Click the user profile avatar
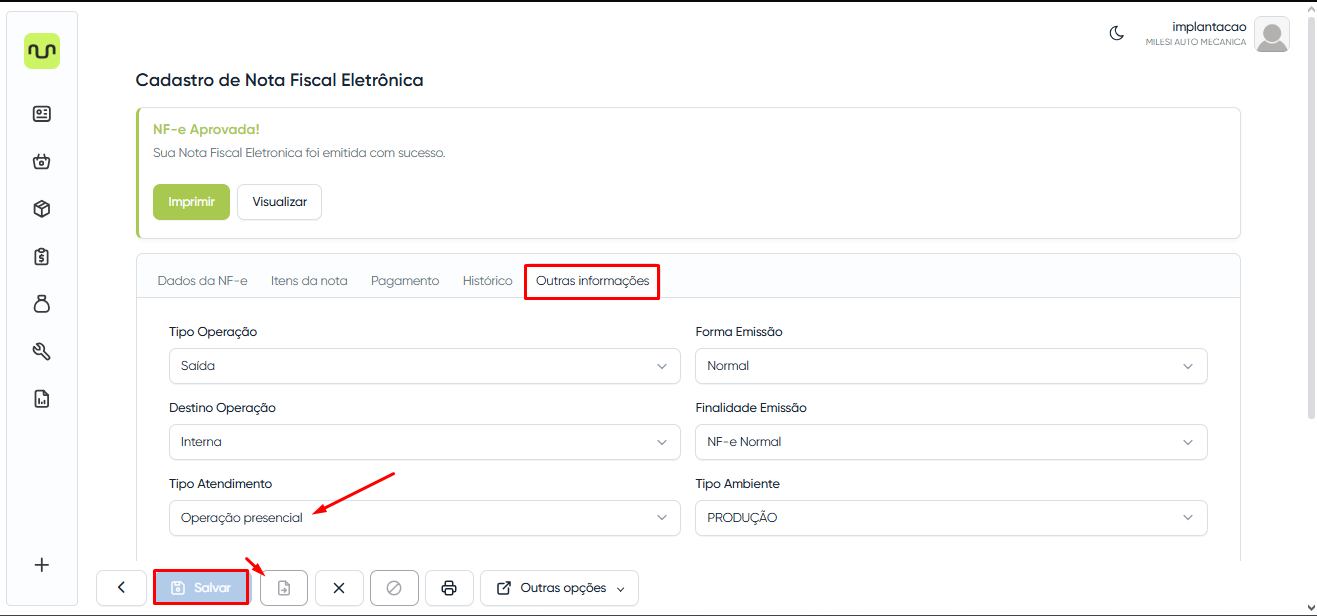Image resolution: width=1317 pixels, height=616 pixels. [1271, 35]
